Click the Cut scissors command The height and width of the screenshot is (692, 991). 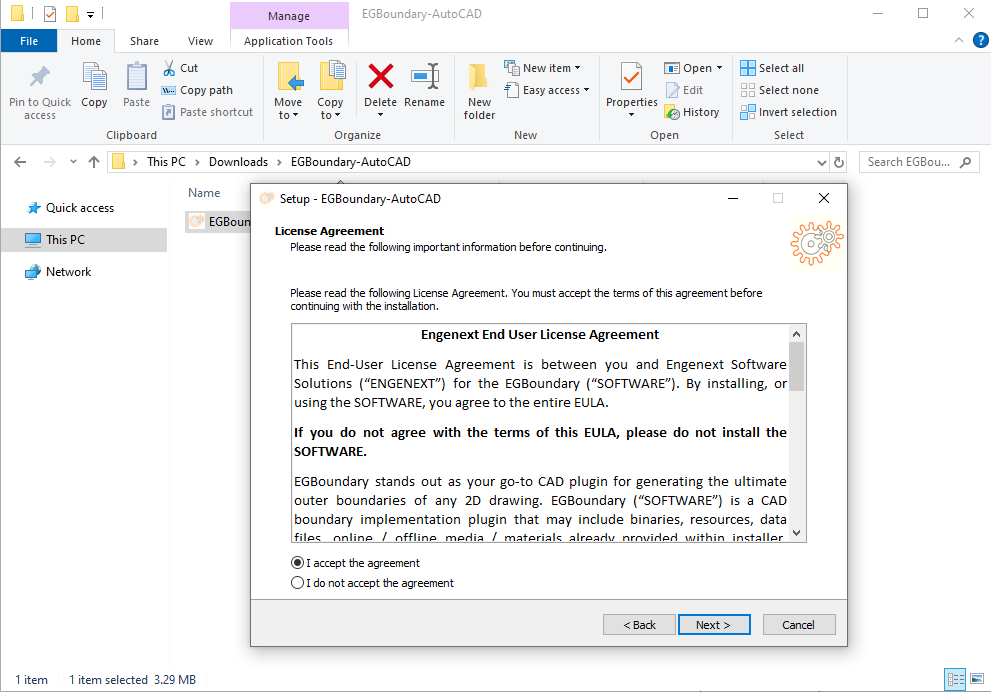point(181,68)
